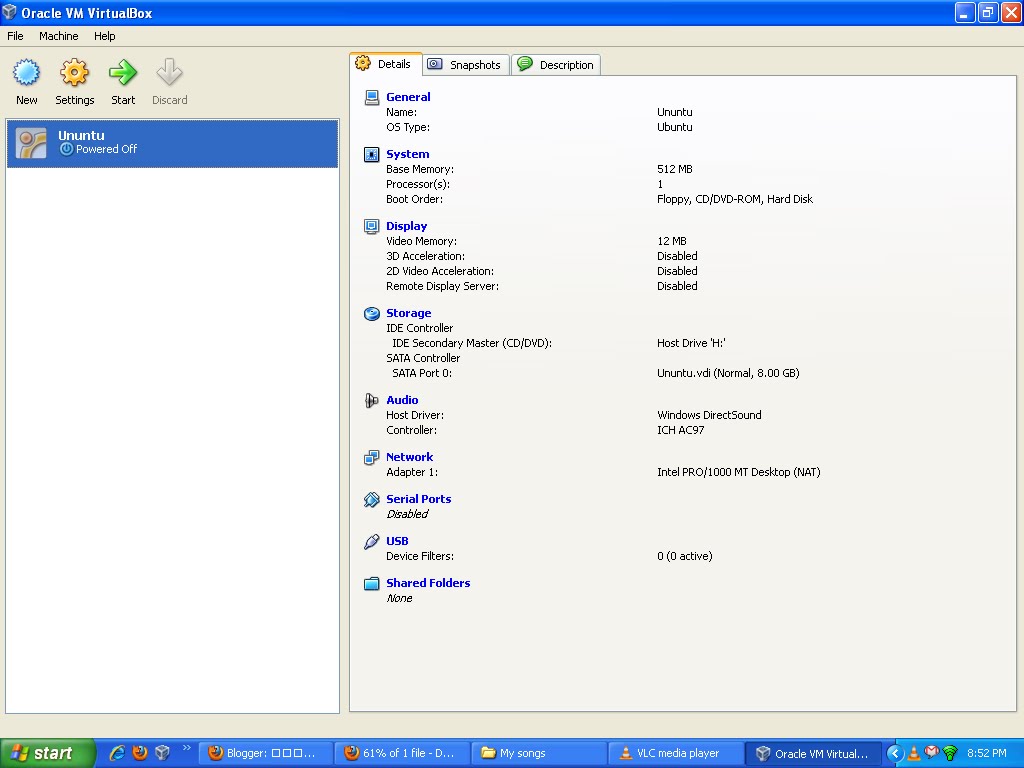Screen dimensions: 1024x768
Task: Start the VM with the green arrow
Action: [x=123, y=72]
